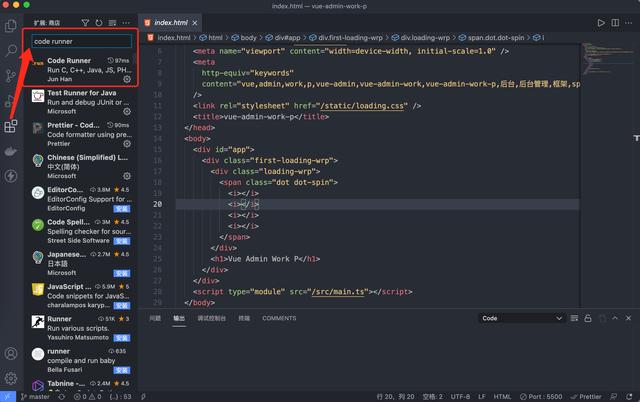This screenshot has width=640, height=402.
Task: Install runner by Bella Fusari
Action: (x=122, y=370)
